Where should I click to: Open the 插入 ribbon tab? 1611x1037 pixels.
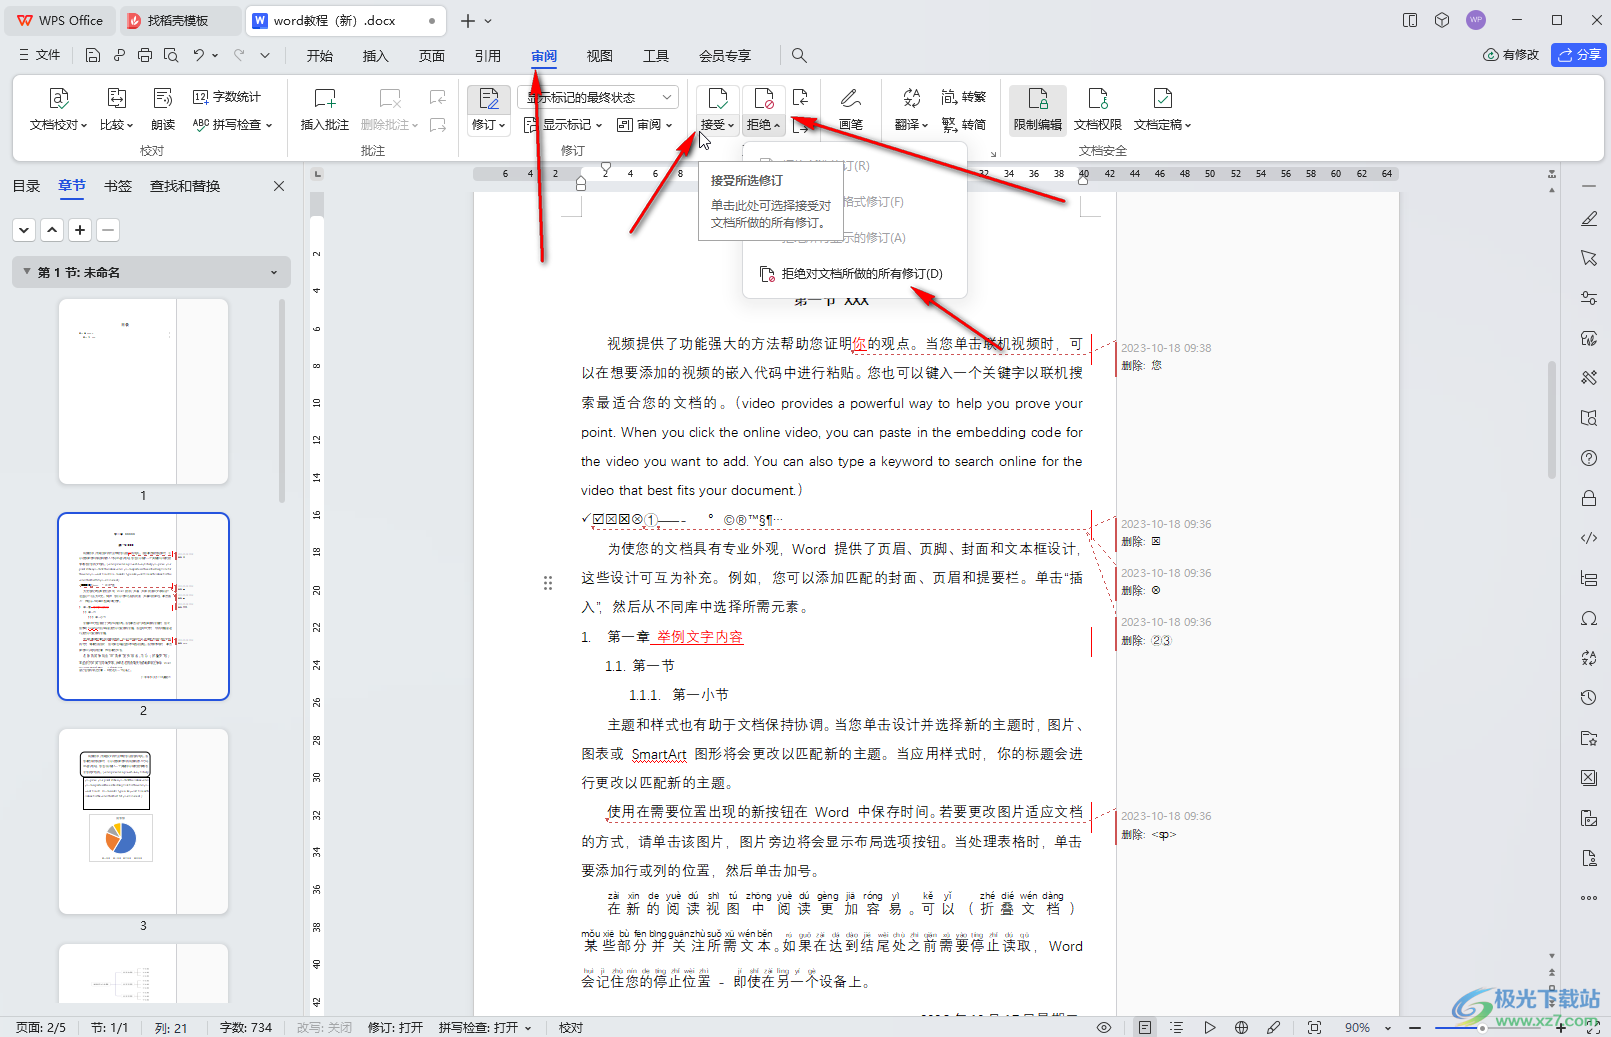(x=376, y=55)
